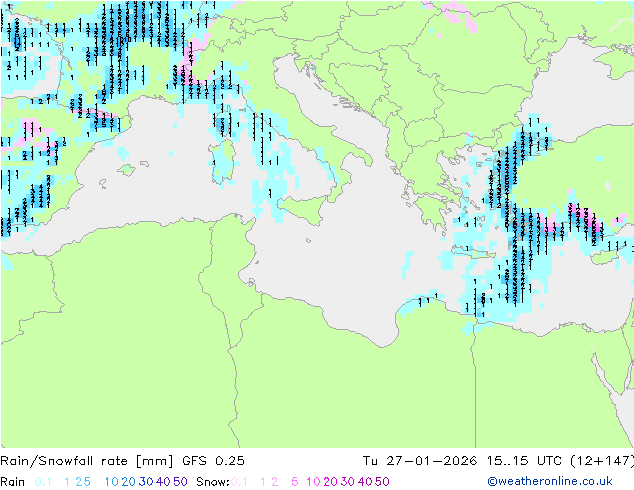
Task: Click the rain legend value 50
Action: 180,482
